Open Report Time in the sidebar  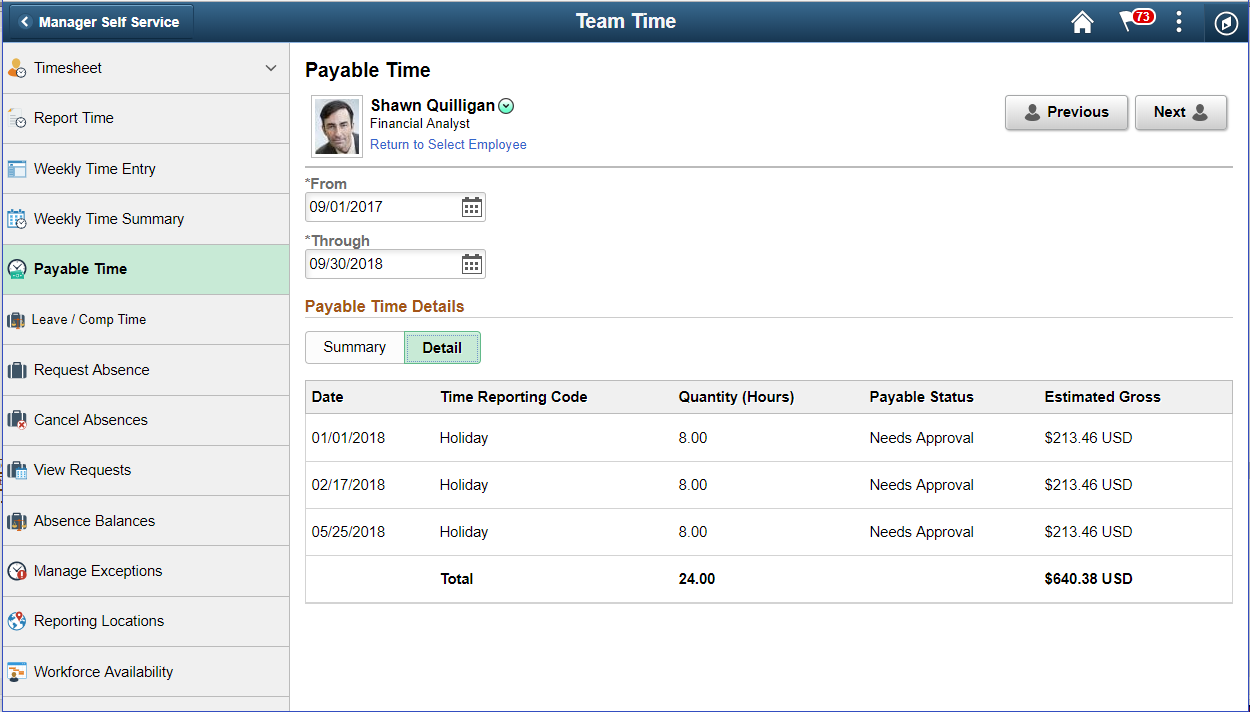point(146,118)
